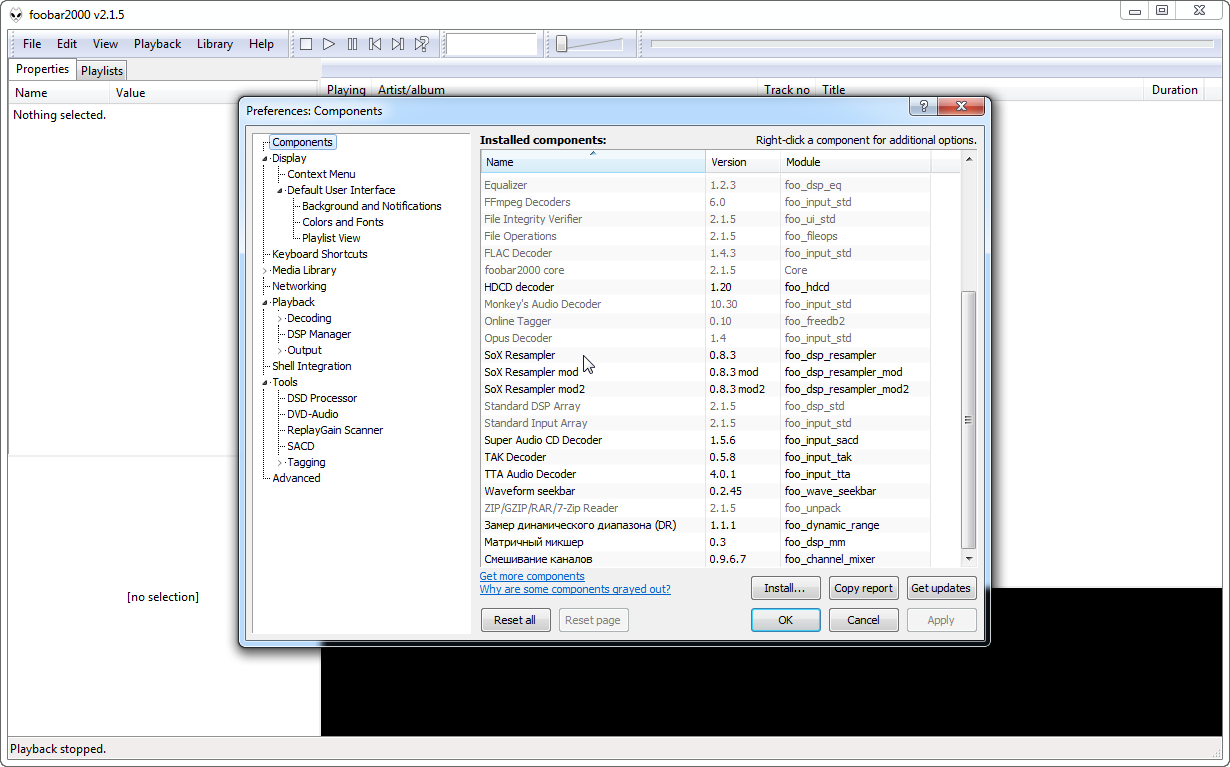Skip to next track icon

coord(398,44)
